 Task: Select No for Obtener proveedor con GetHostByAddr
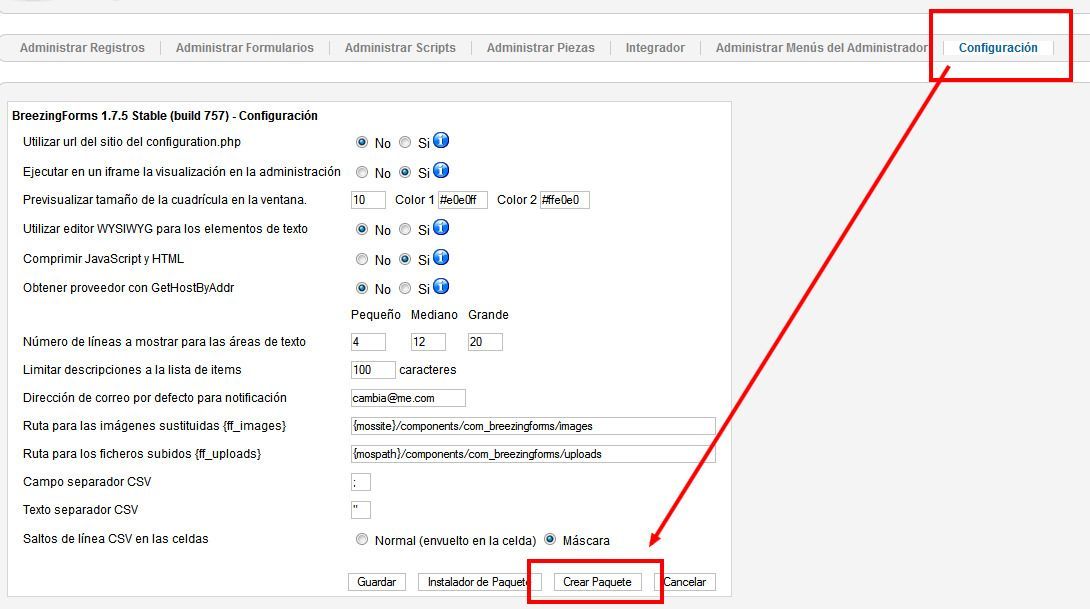pyautogui.click(x=361, y=288)
